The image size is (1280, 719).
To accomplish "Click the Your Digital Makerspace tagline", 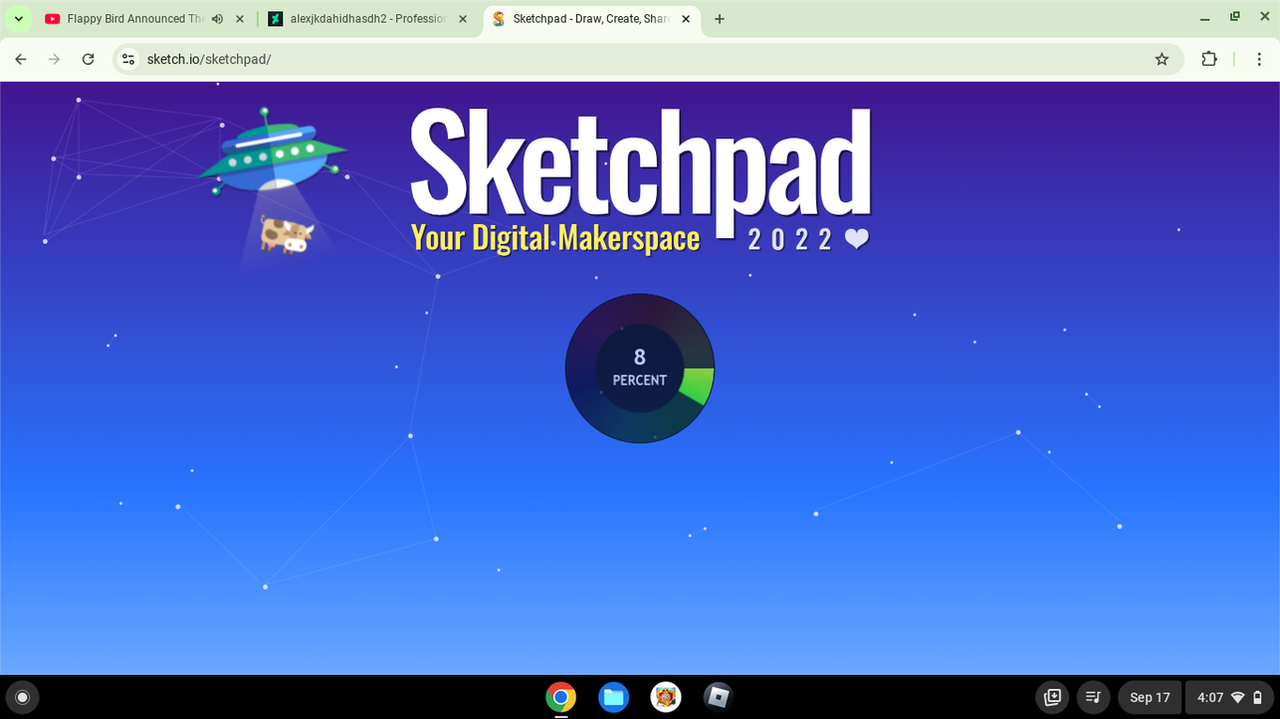I will click(x=555, y=238).
